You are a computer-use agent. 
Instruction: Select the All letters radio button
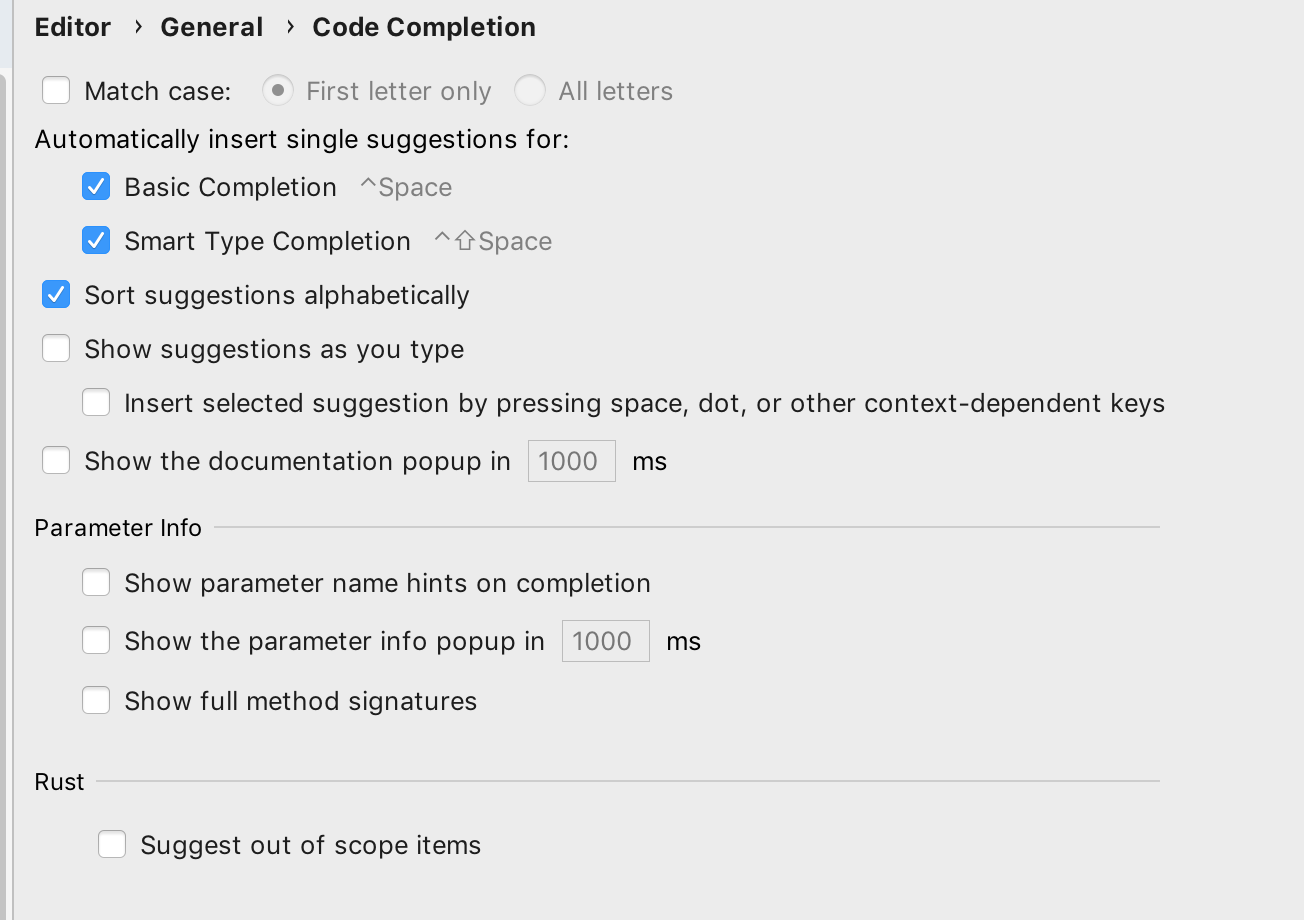tap(530, 90)
